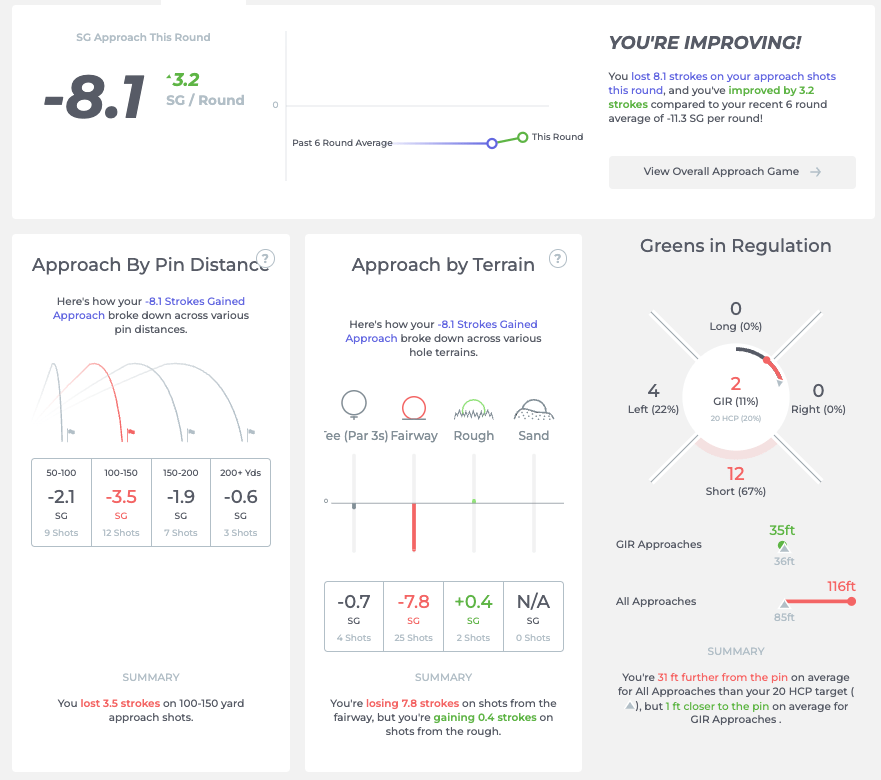Select the 150-200 pin distance cell
The height and width of the screenshot is (780, 881).
tap(181, 502)
